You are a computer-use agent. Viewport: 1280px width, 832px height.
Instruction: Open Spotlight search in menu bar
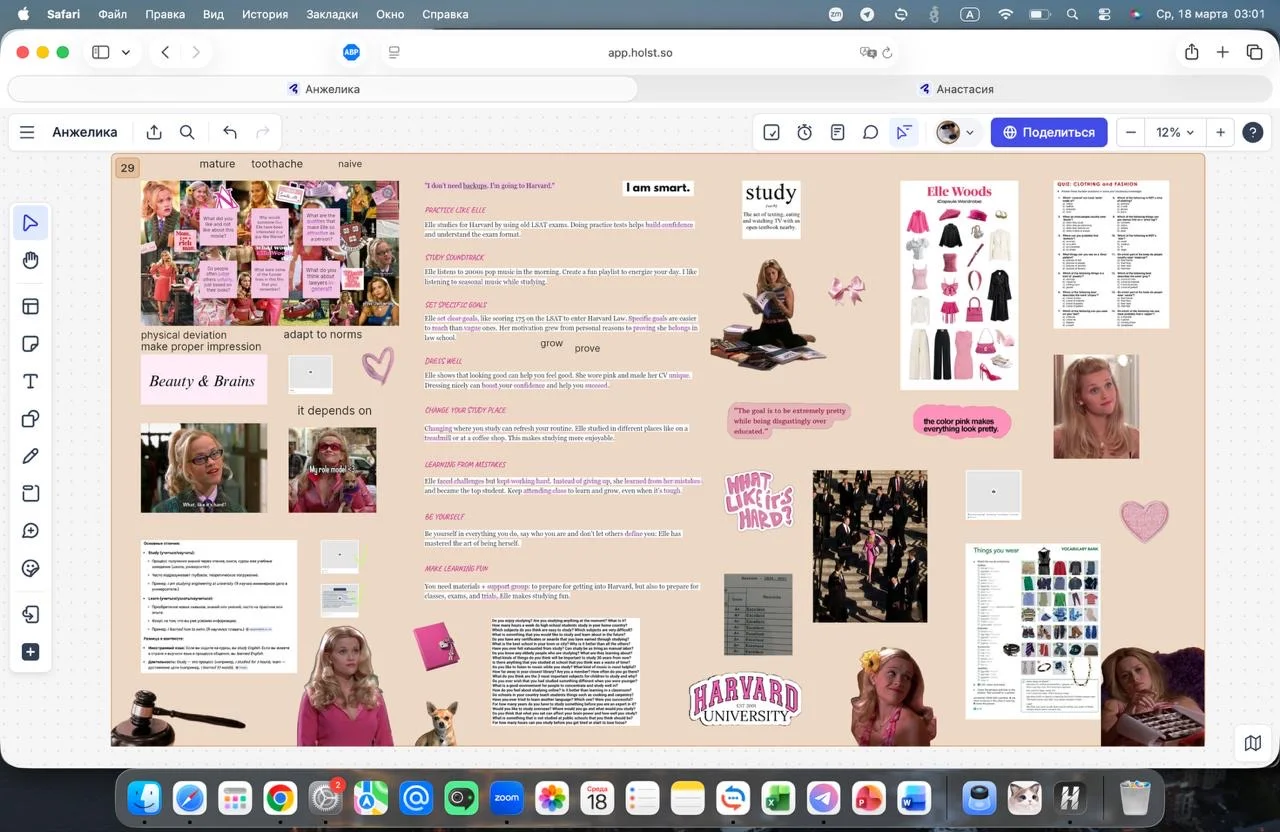tap(1072, 14)
